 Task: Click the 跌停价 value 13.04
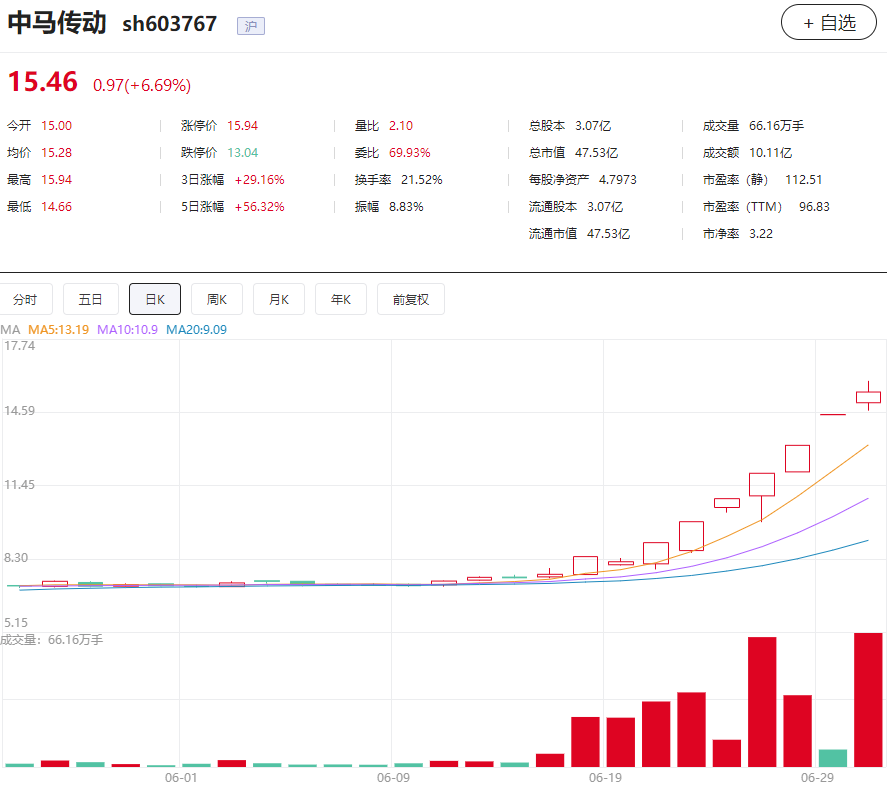(242, 153)
